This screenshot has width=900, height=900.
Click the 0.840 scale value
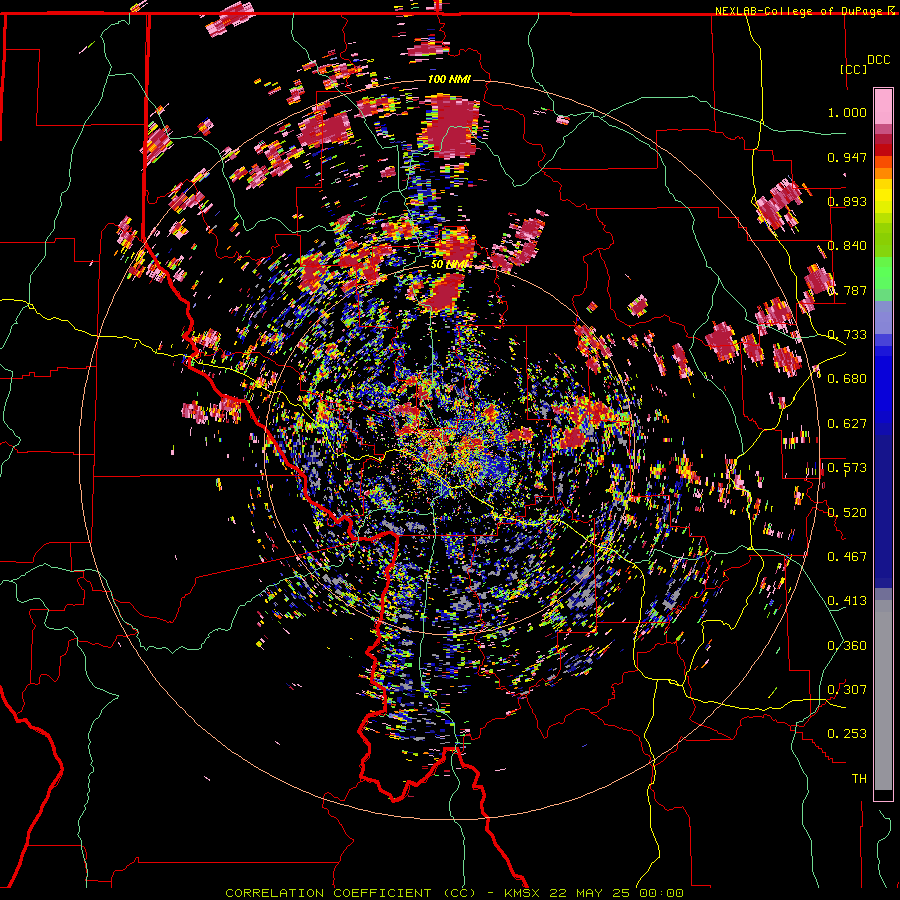point(847,246)
